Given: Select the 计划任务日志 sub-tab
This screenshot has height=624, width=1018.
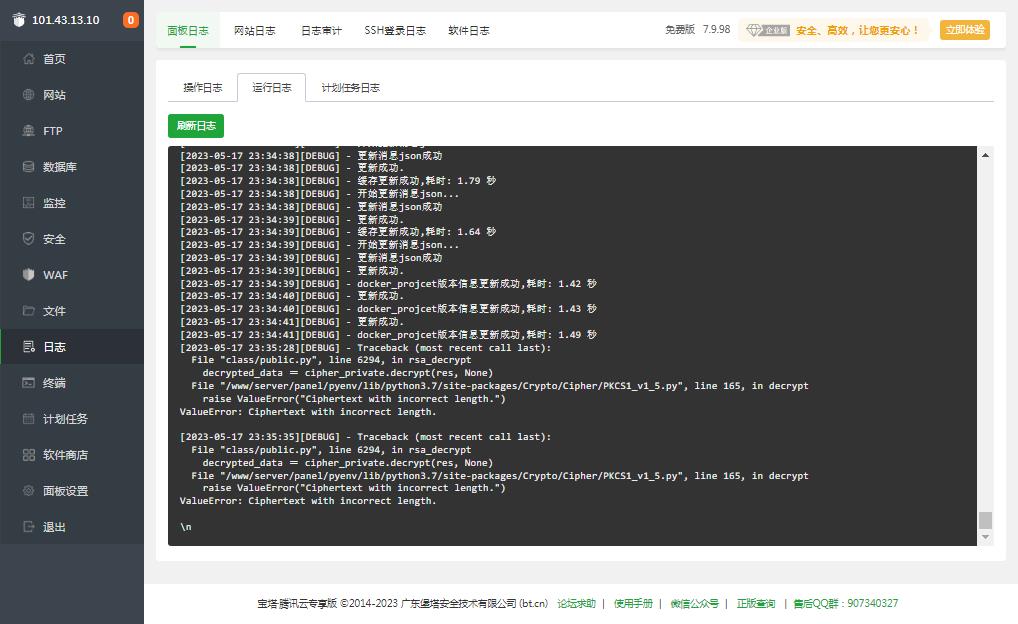Looking at the screenshot, I should point(351,88).
